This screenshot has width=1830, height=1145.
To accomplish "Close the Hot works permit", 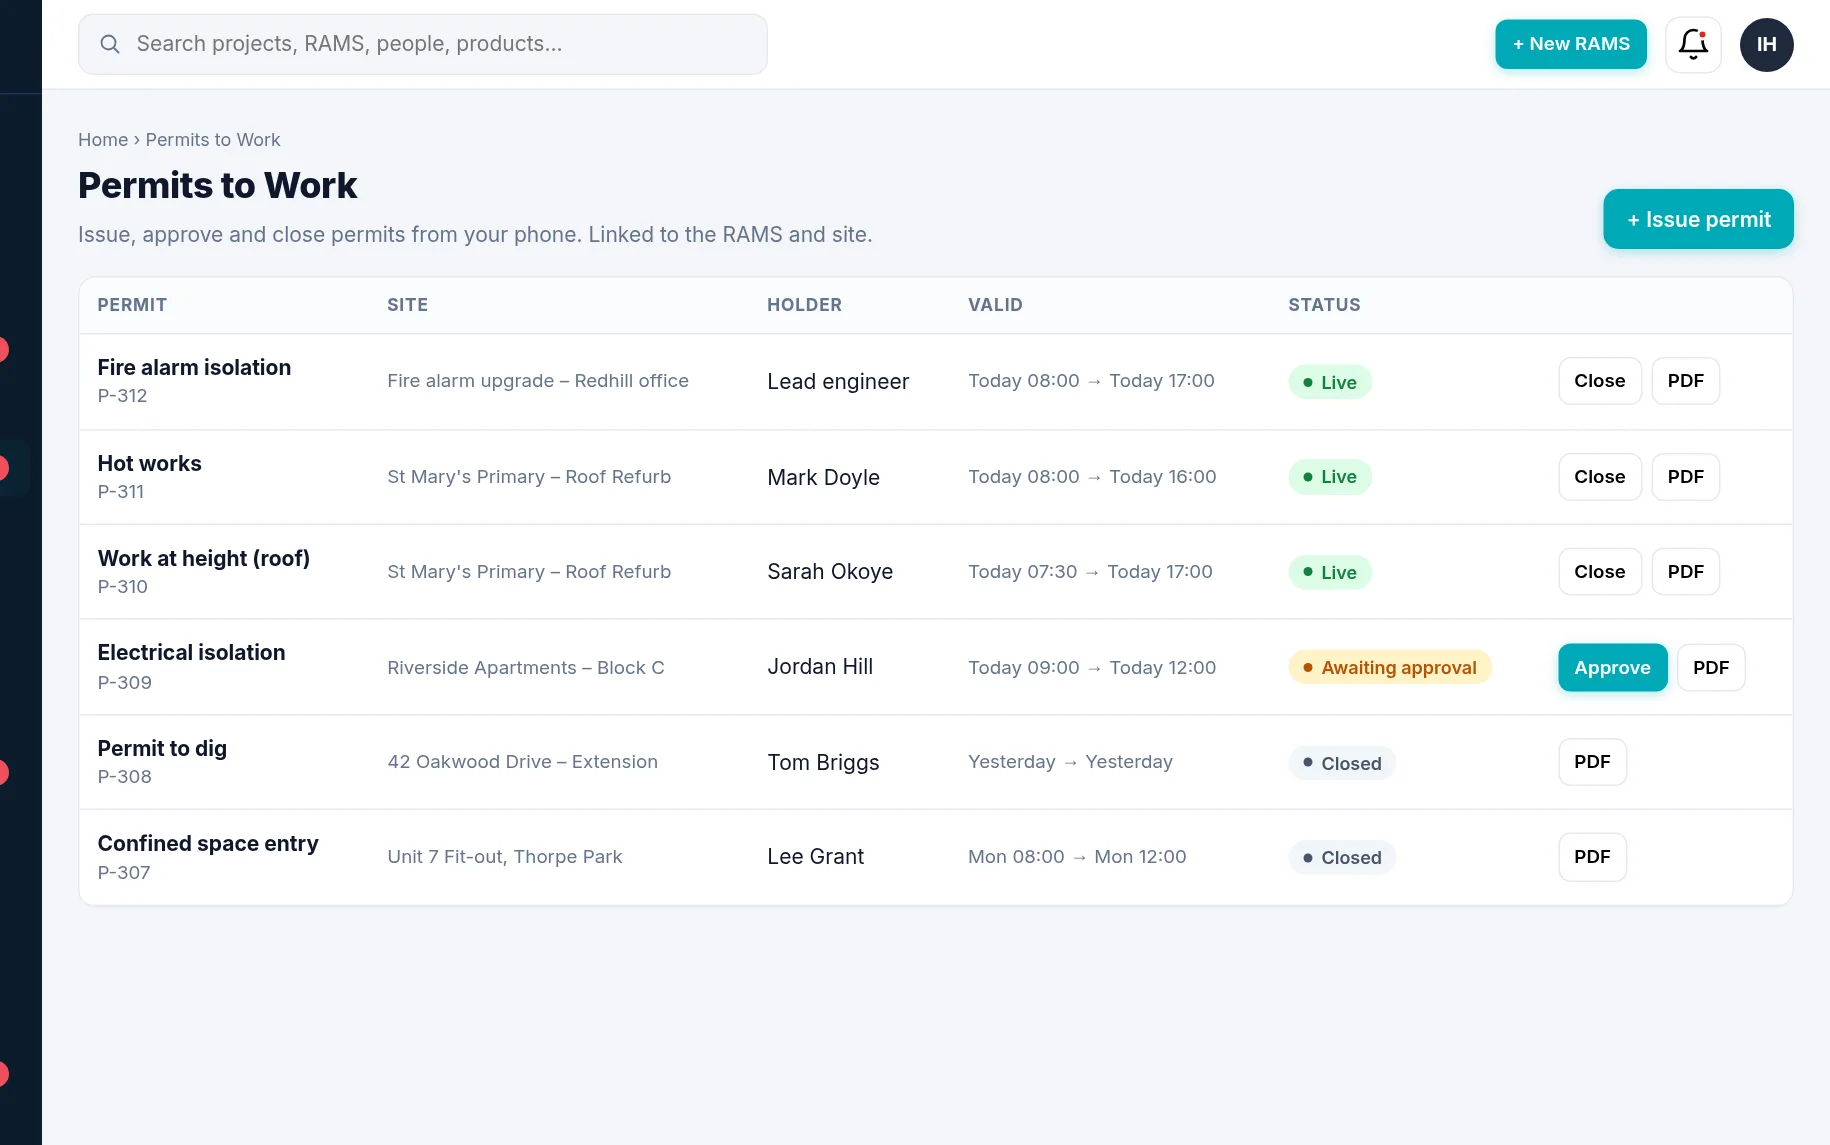I will tap(1600, 477).
